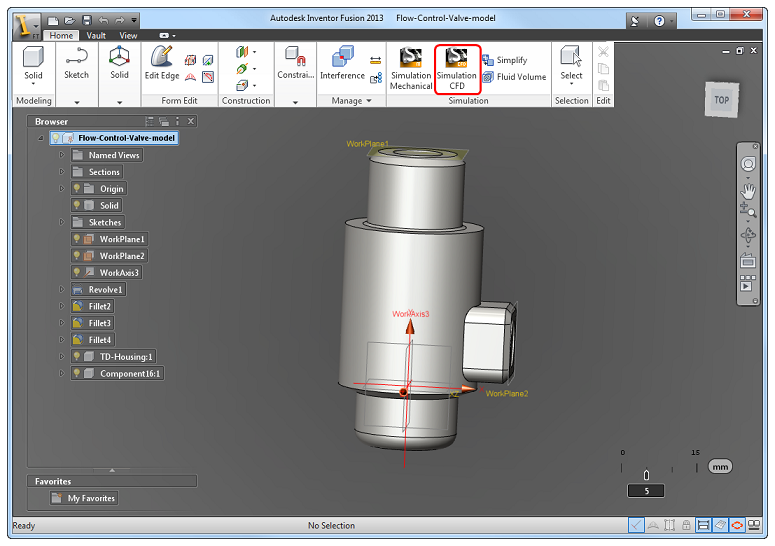Click the Measure tool in Manage panel
The height and width of the screenshot is (546, 775).
pyautogui.click(x=376, y=60)
